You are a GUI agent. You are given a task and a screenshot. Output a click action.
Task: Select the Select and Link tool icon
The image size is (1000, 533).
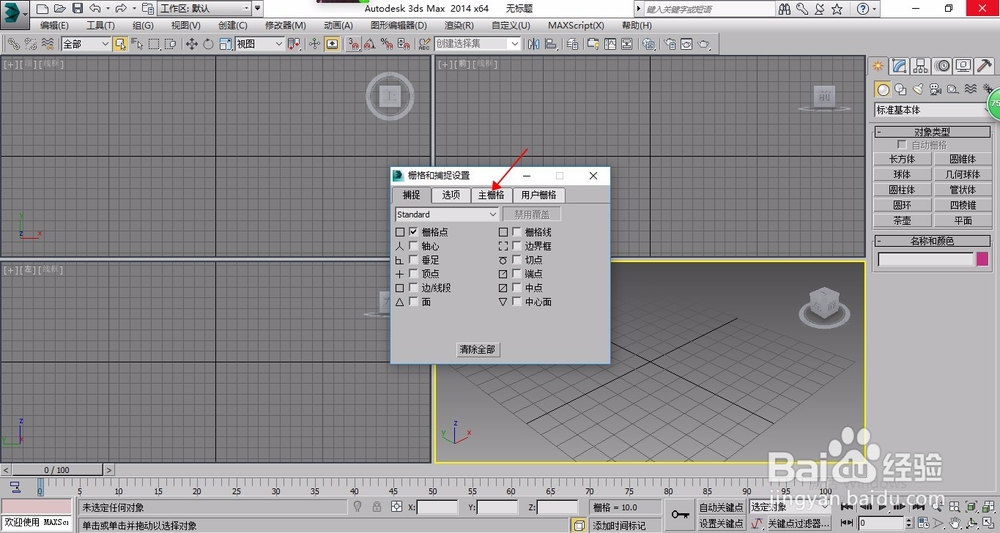pos(13,44)
